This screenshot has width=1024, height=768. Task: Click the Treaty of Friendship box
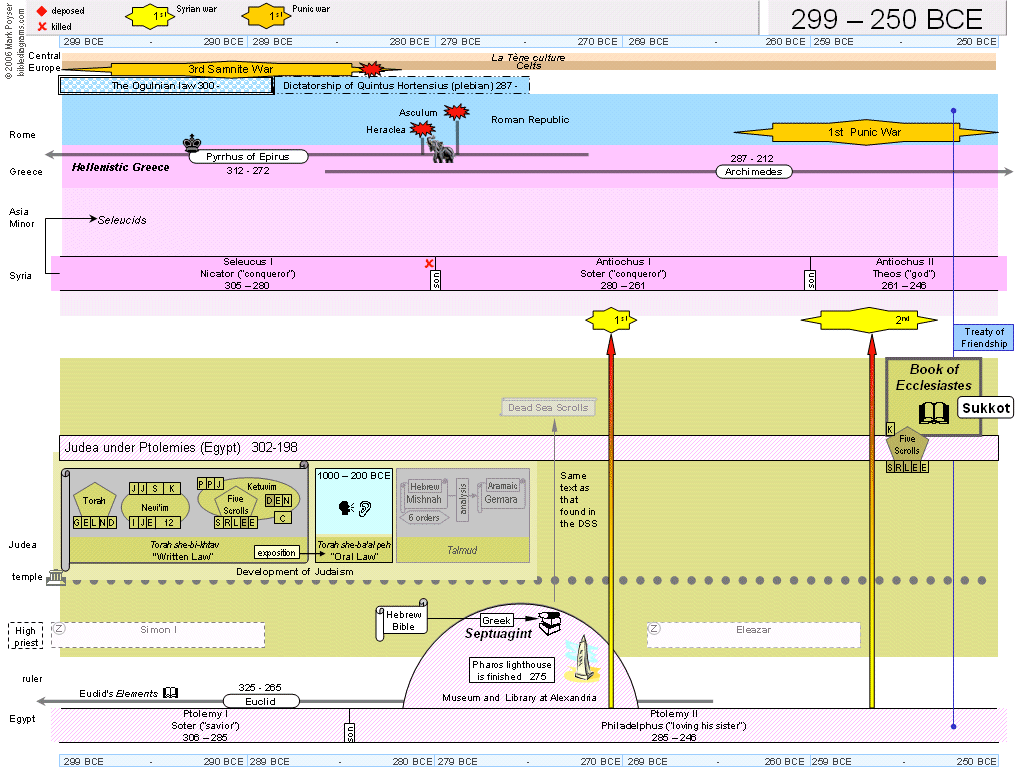[983, 338]
